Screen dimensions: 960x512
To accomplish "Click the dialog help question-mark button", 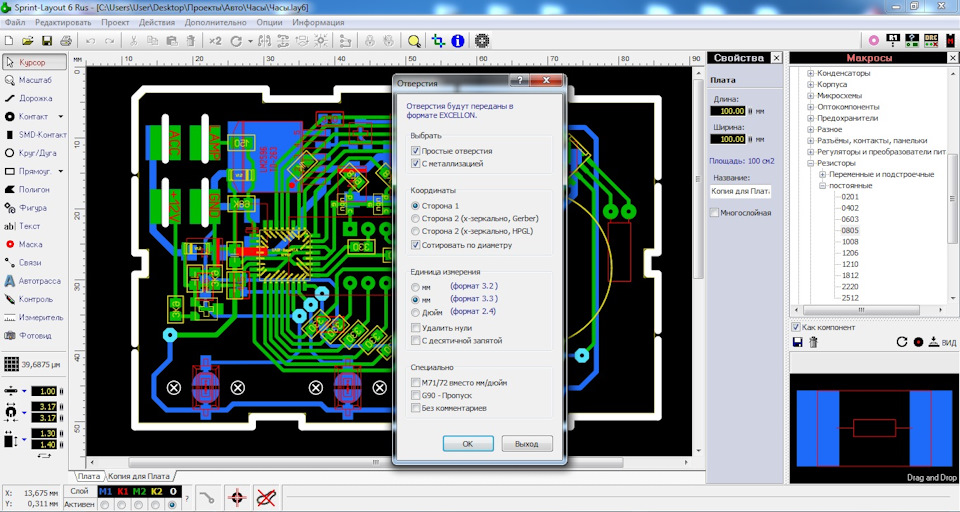I will (519, 81).
